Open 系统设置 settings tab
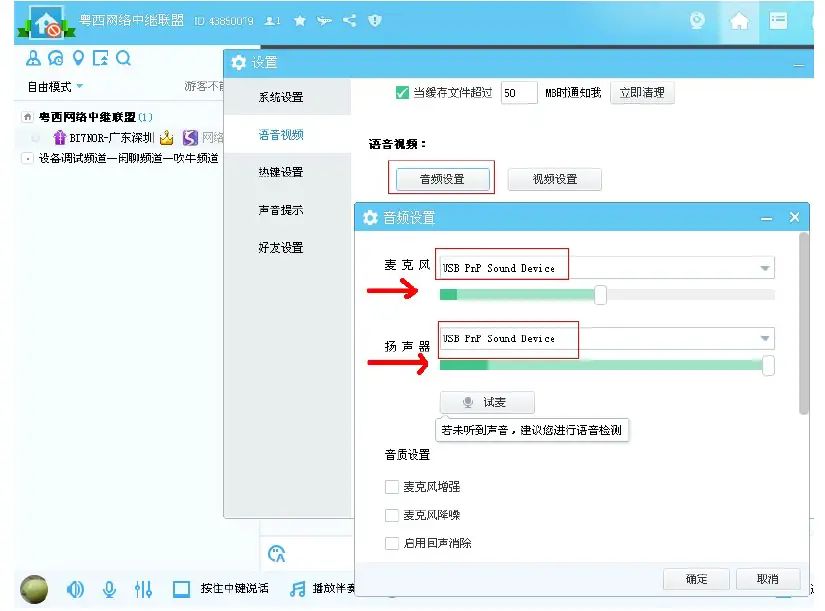Screen dimensions: 825x611 click(x=281, y=97)
